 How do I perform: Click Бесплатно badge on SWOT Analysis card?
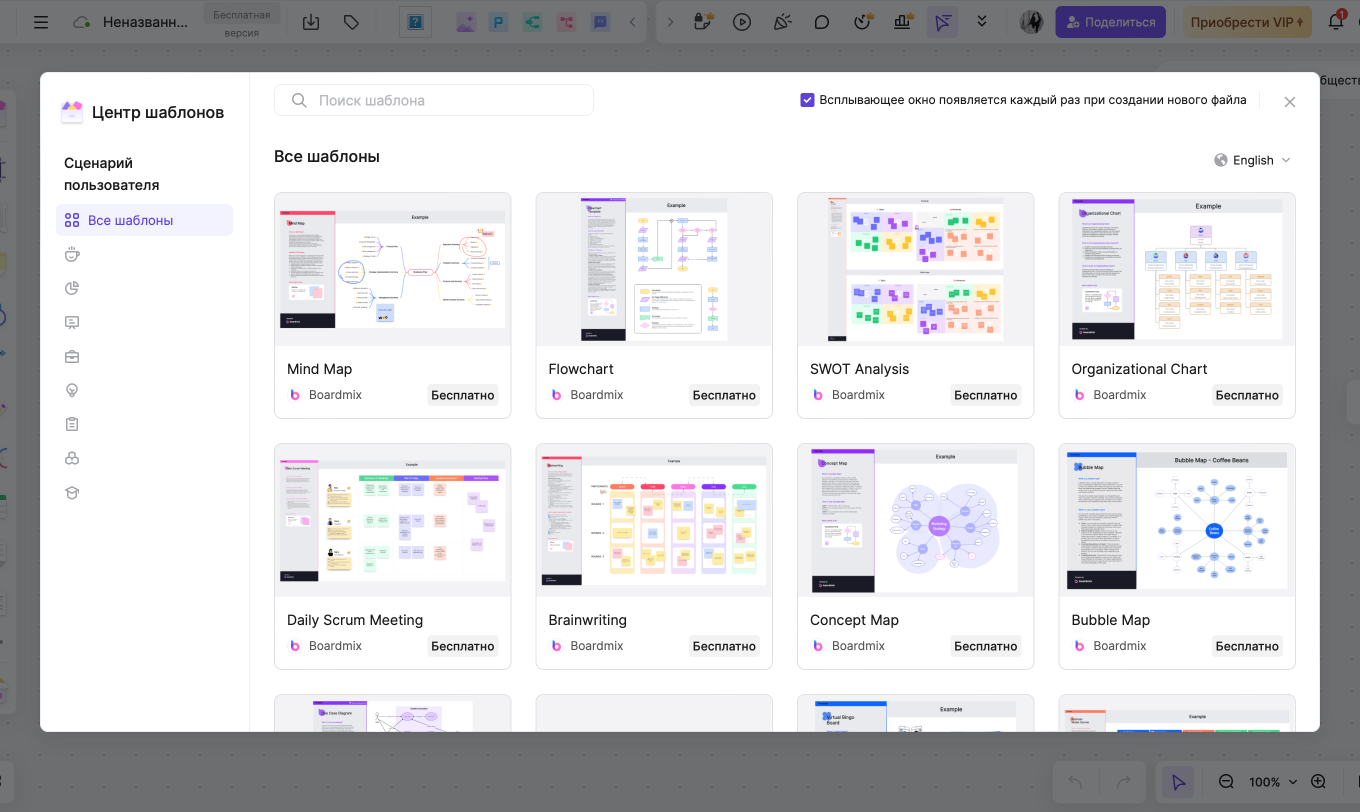point(986,395)
